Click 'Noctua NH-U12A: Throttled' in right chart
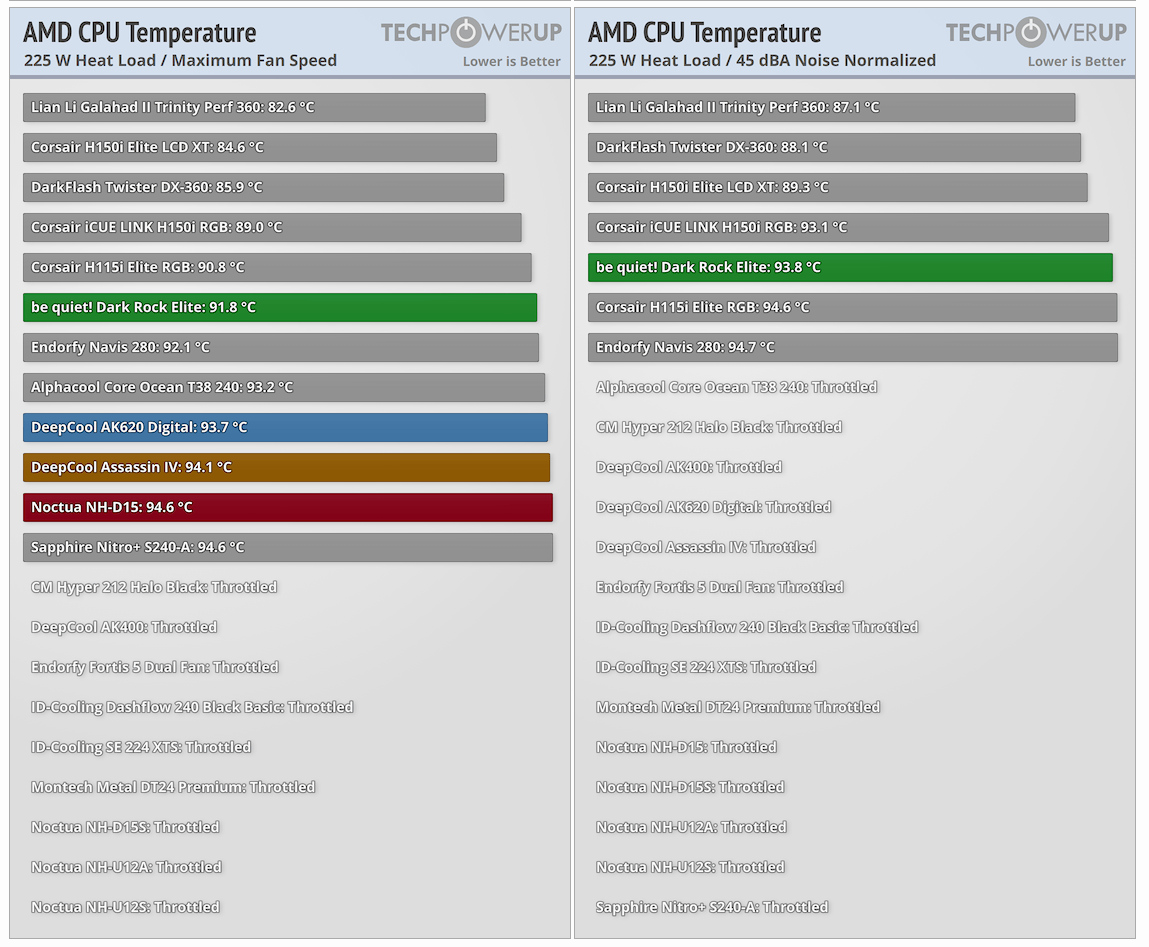This screenshot has width=1149, height=947. (691, 827)
